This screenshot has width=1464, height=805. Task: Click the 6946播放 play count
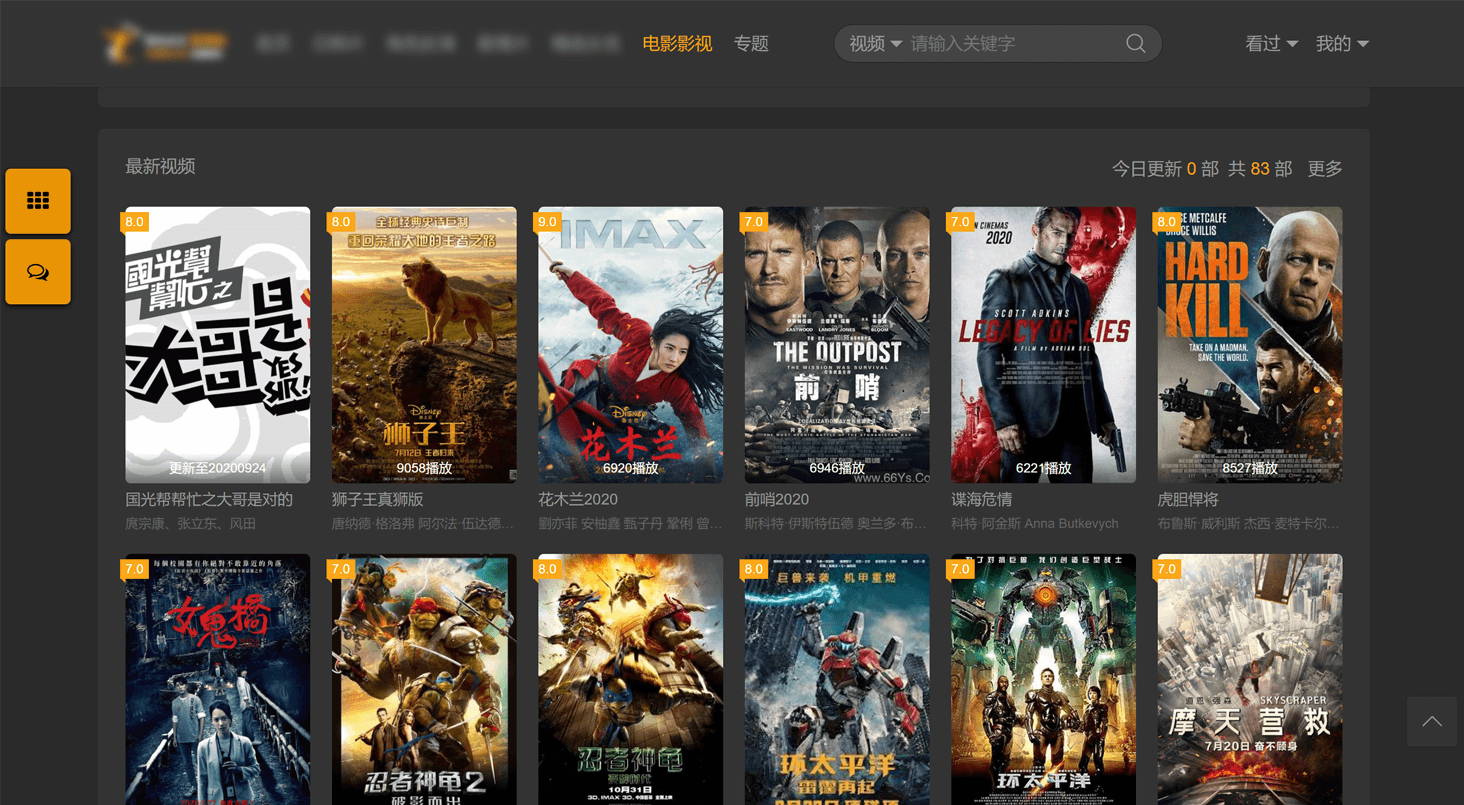837,468
